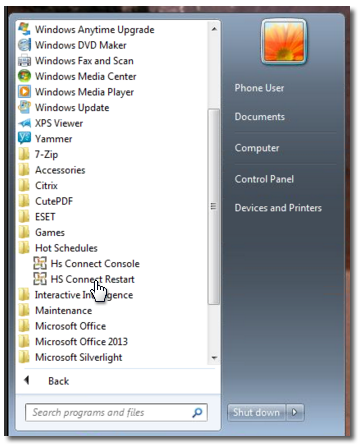
Task: Expand the Maintenance folder
Action: tap(55, 310)
